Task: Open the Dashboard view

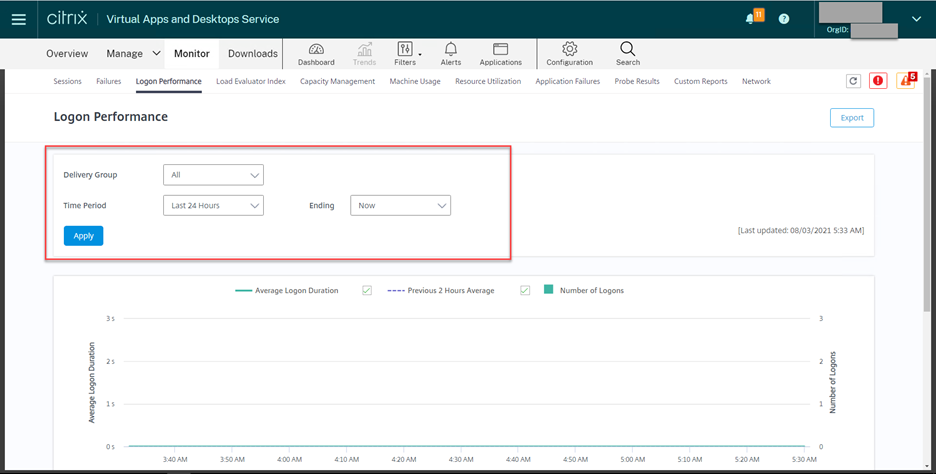Action: pos(316,54)
